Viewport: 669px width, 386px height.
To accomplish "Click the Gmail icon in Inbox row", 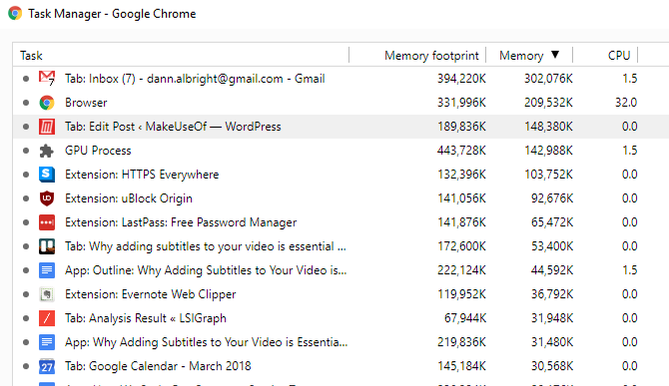I will pos(47,78).
